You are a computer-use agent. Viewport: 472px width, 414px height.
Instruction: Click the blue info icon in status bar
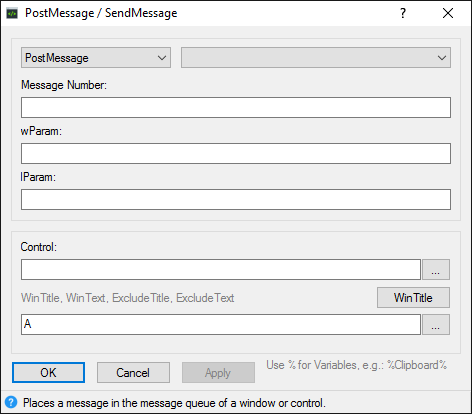pyautogui.click(x=11, y=402)
